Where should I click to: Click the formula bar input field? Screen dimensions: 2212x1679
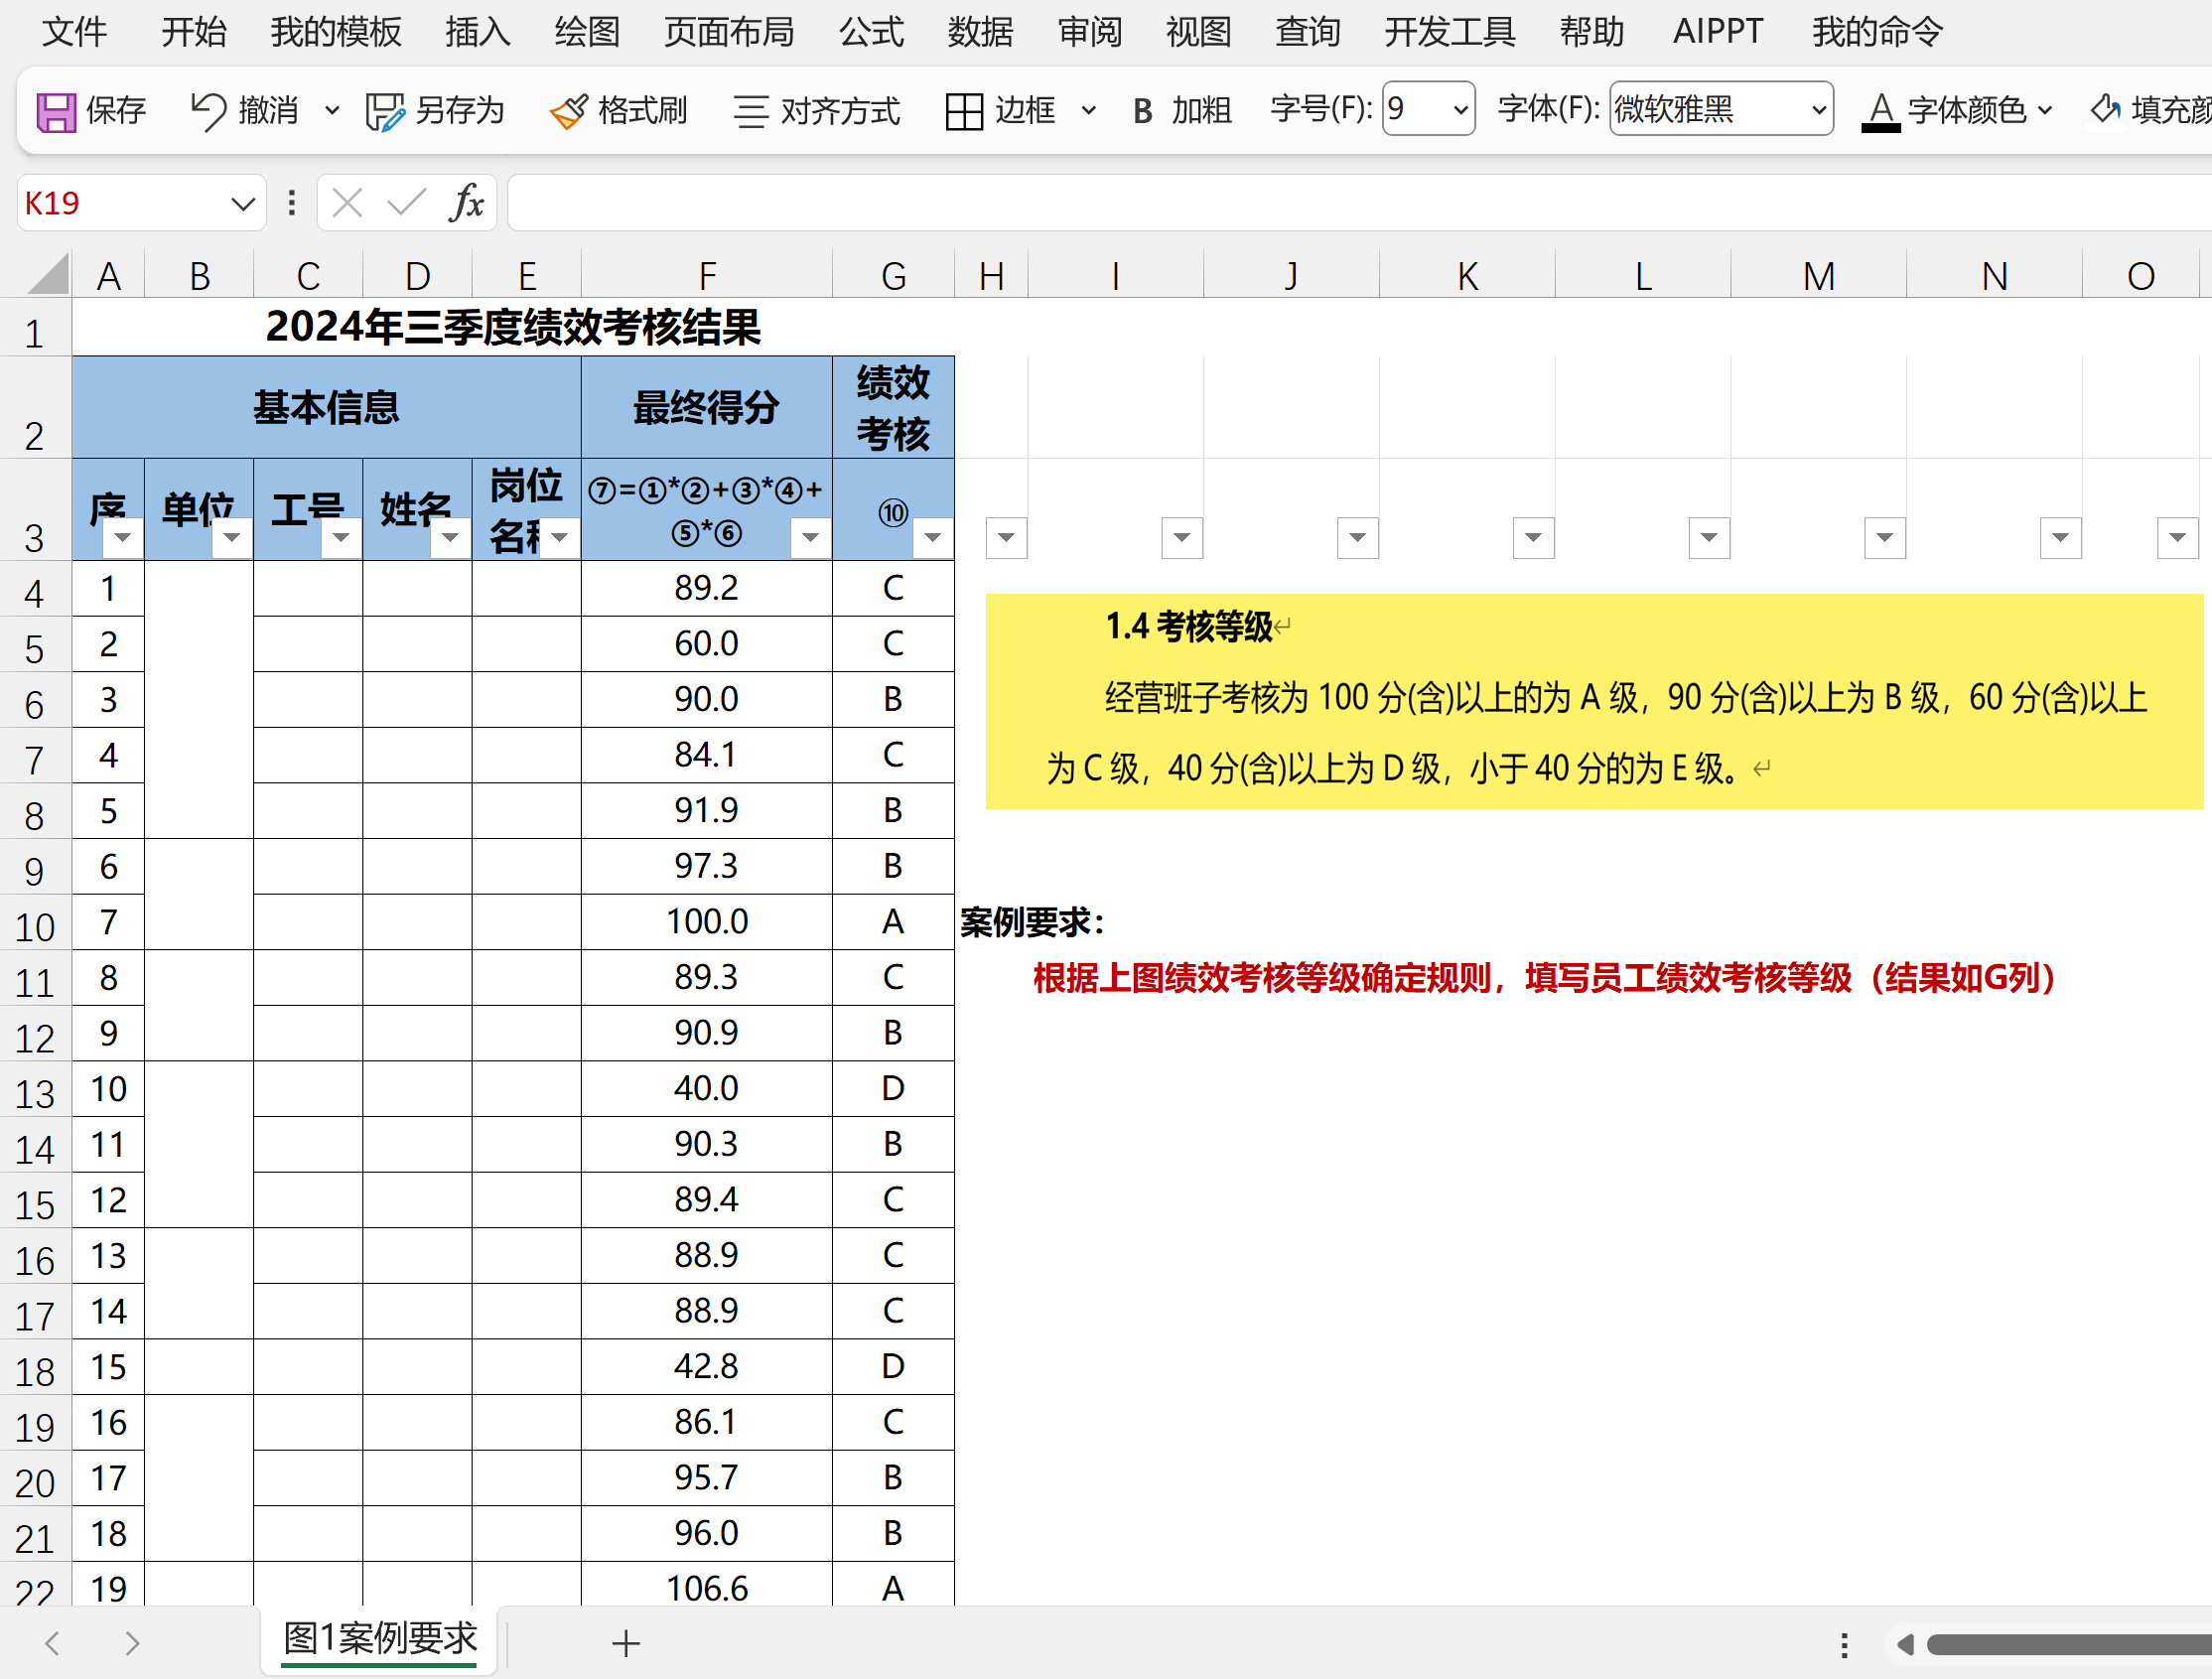[1358, 203]
